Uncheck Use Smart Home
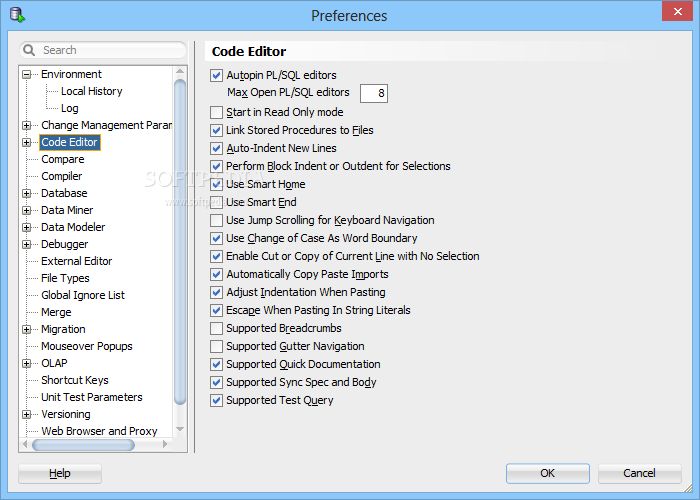700x500 pixels. click(217, 184)
